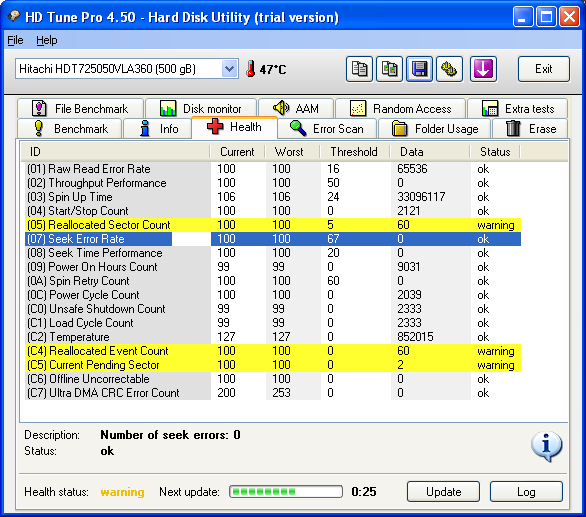Open the options gears icon

(449, 69)
